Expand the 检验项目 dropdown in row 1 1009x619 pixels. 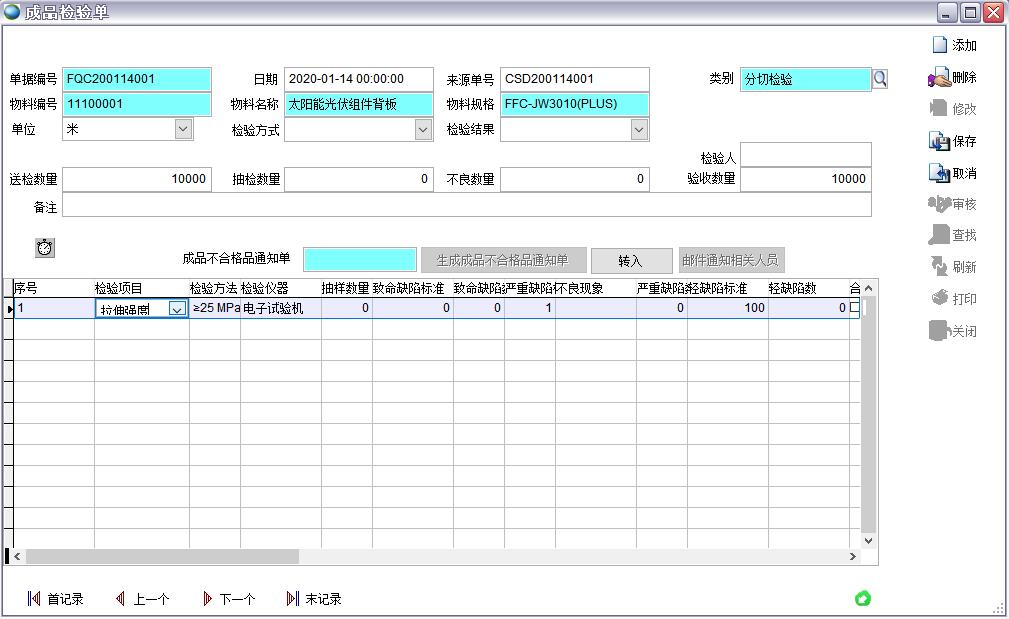(177, 309)
